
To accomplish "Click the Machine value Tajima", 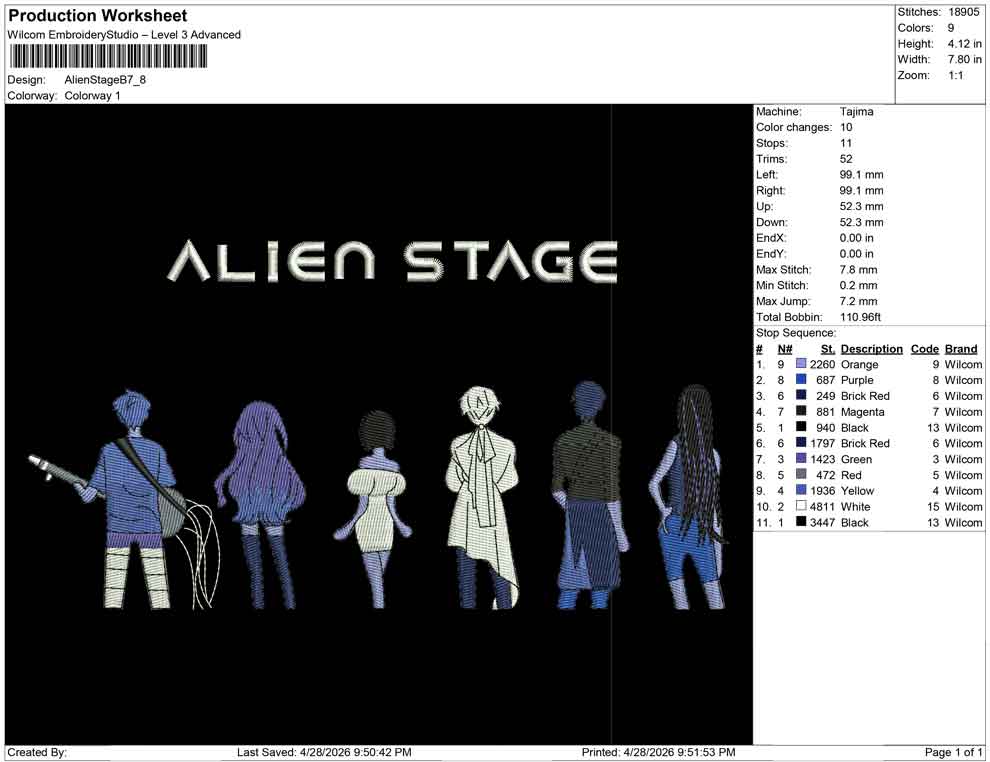I will click(x=857, y=111).
